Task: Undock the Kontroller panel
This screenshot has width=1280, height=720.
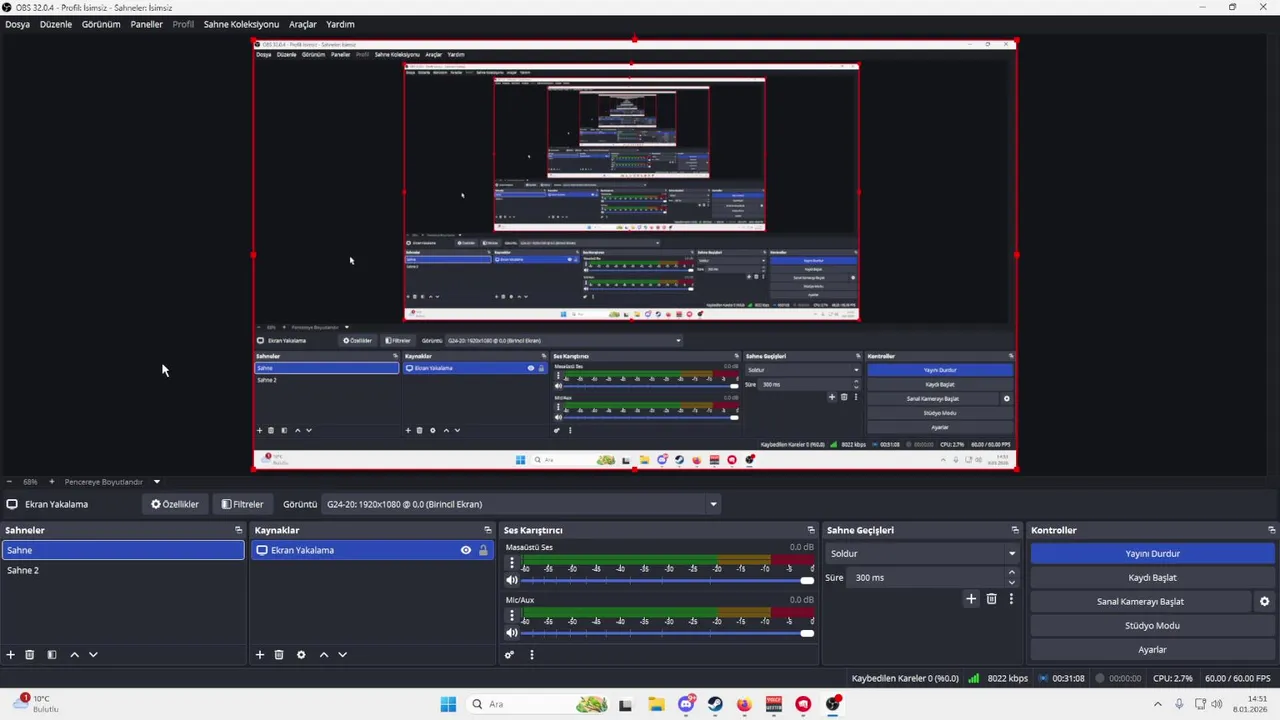Action: tap(1272, 530)
